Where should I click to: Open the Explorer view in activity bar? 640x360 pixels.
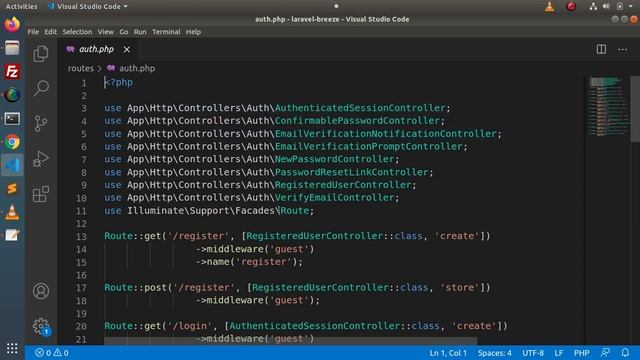pyautogui.click(x=41, y=54)
